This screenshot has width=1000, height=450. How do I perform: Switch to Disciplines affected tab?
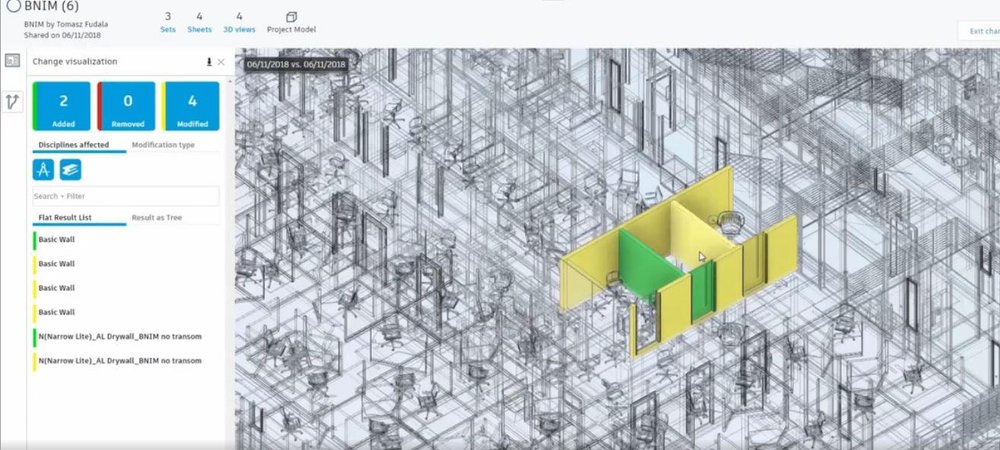point(73,145)
